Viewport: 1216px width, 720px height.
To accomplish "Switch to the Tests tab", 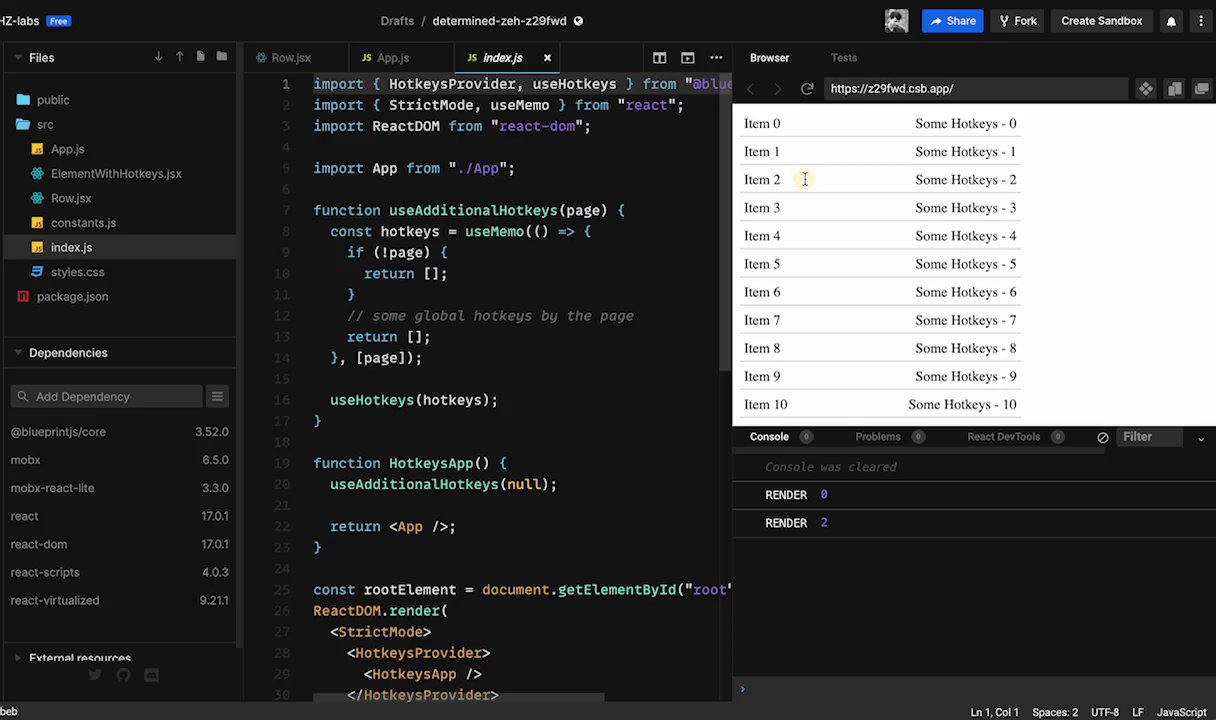I will point(843,58).
